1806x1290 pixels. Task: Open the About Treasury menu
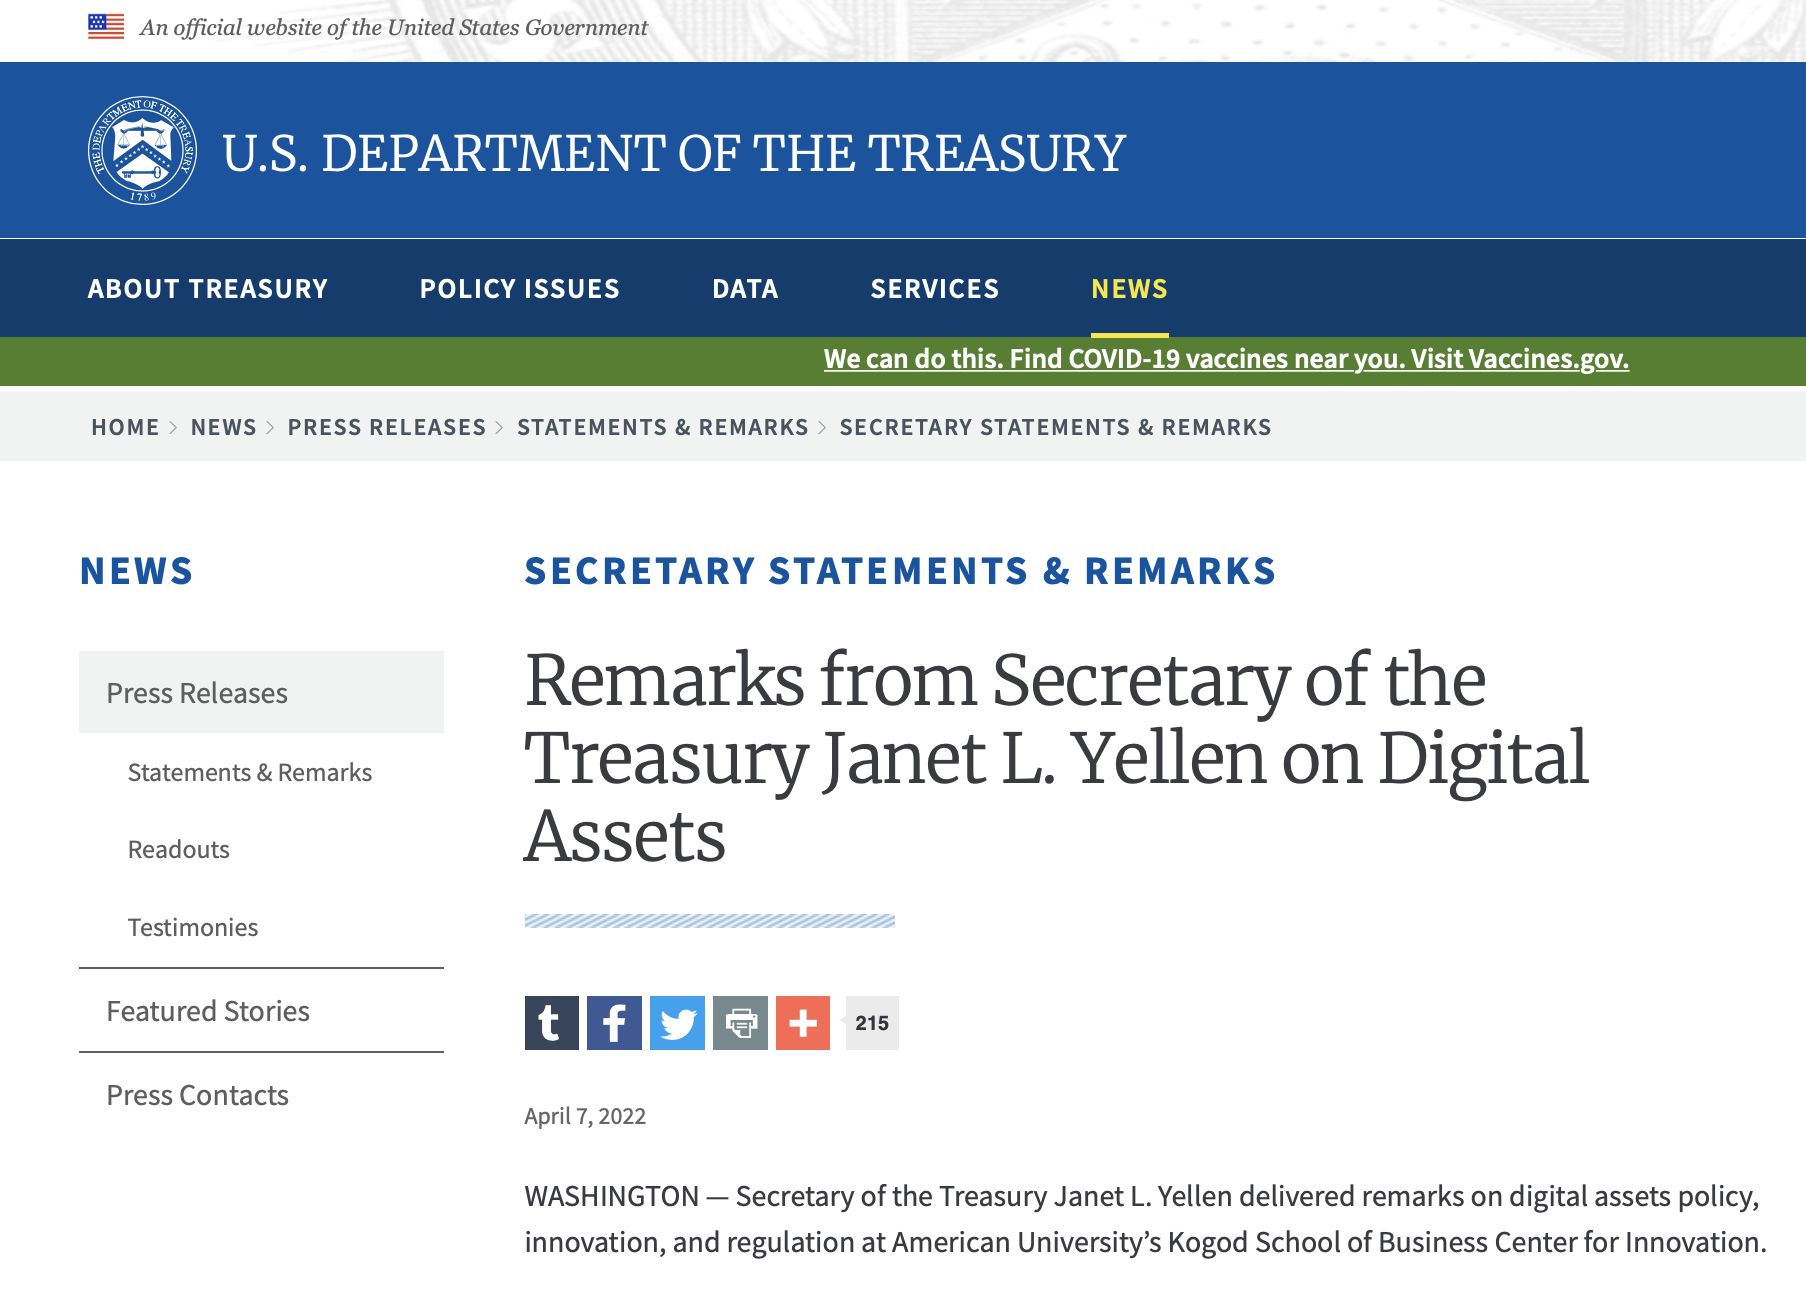208,289
